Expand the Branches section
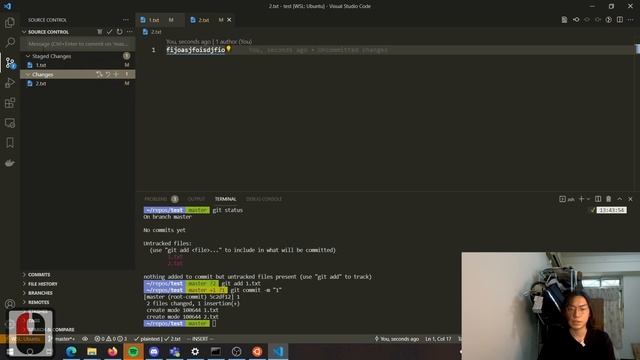Screen dimensions: 640x360 24,293
